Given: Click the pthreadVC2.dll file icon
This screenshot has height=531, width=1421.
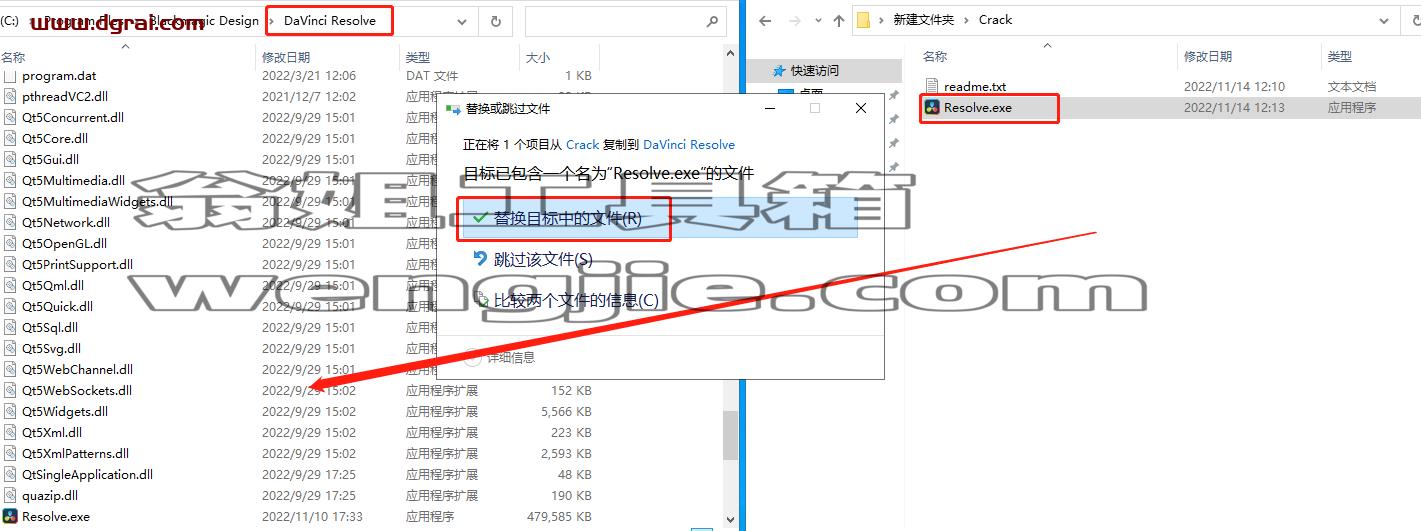Looking at the screenshot, I should click(x=10, y=97).
